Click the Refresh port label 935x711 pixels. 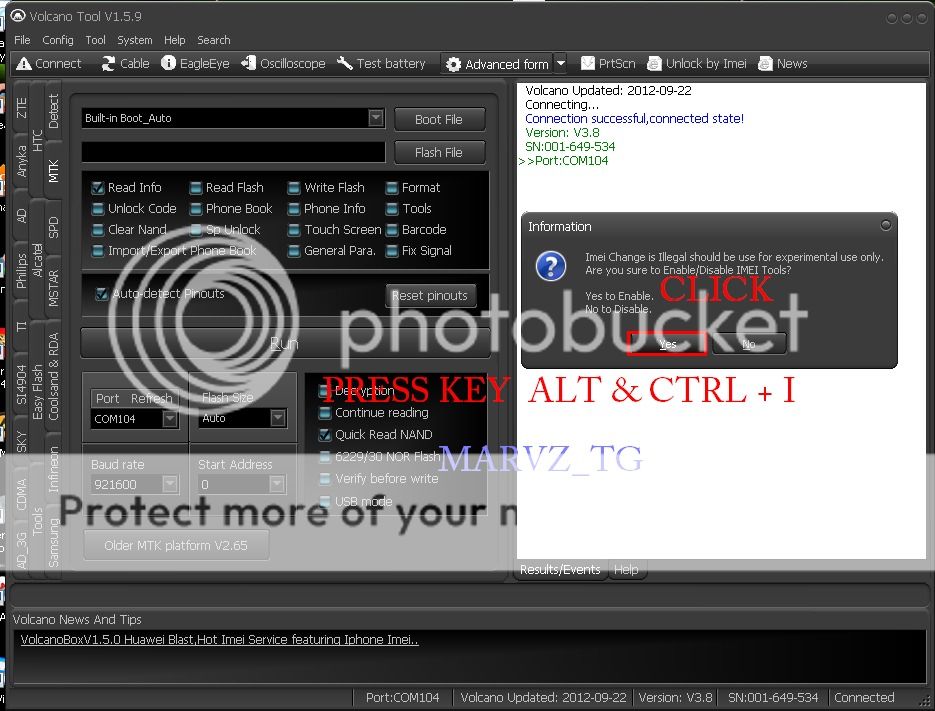(151, 398)
